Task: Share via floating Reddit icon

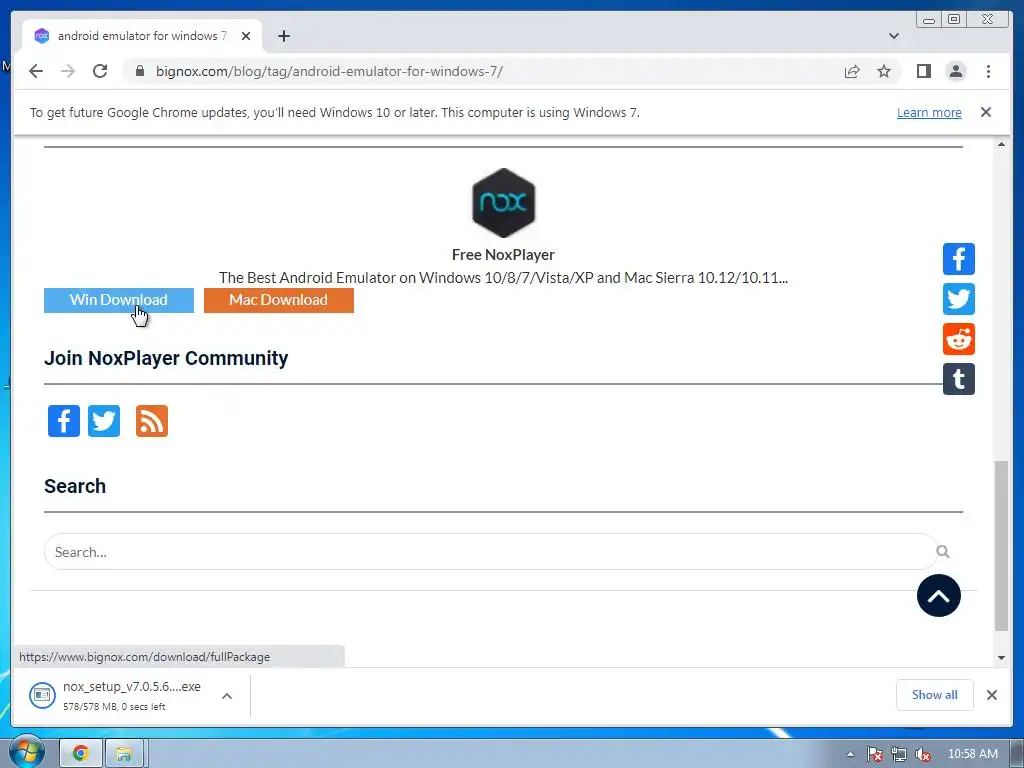Action: (959, 339)
